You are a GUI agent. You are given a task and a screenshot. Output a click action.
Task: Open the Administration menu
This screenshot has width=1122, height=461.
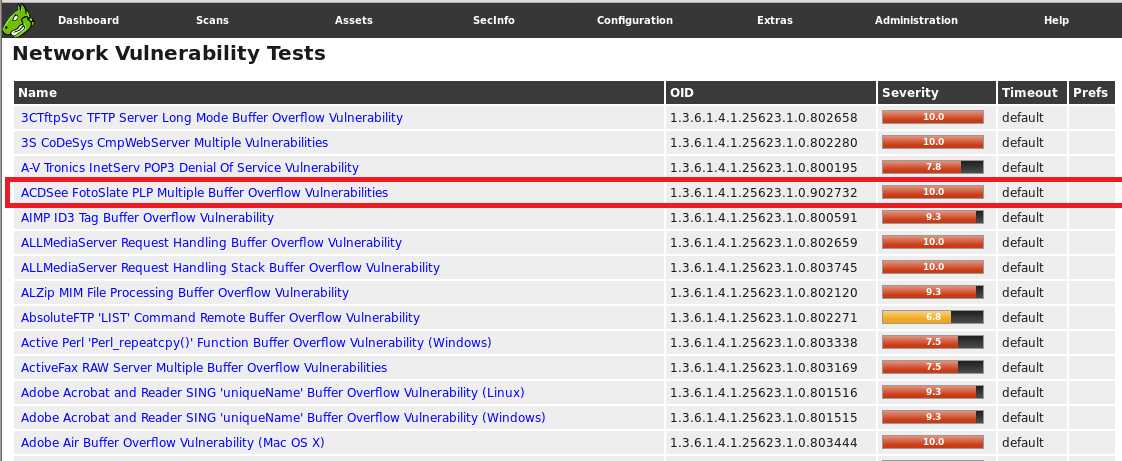tap(916, 20)
